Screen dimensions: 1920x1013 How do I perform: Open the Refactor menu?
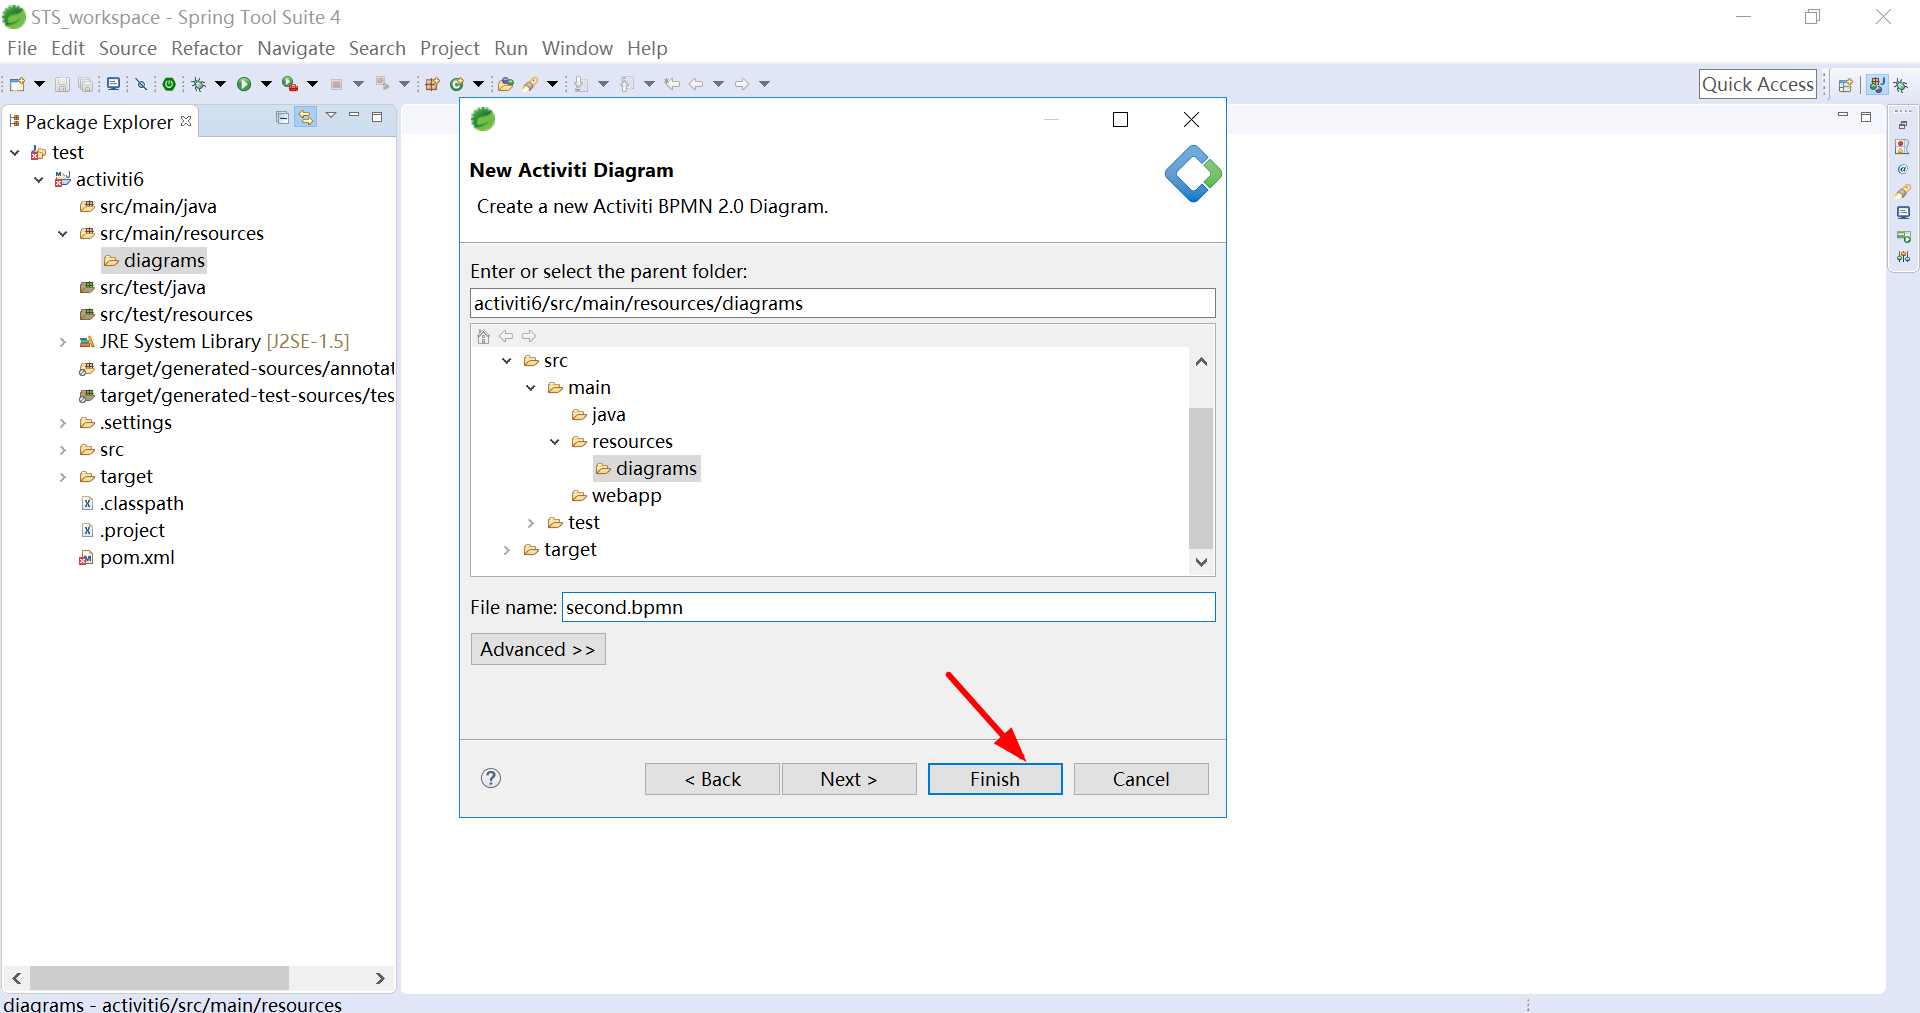pyautogui.click(x=207, y=48)
